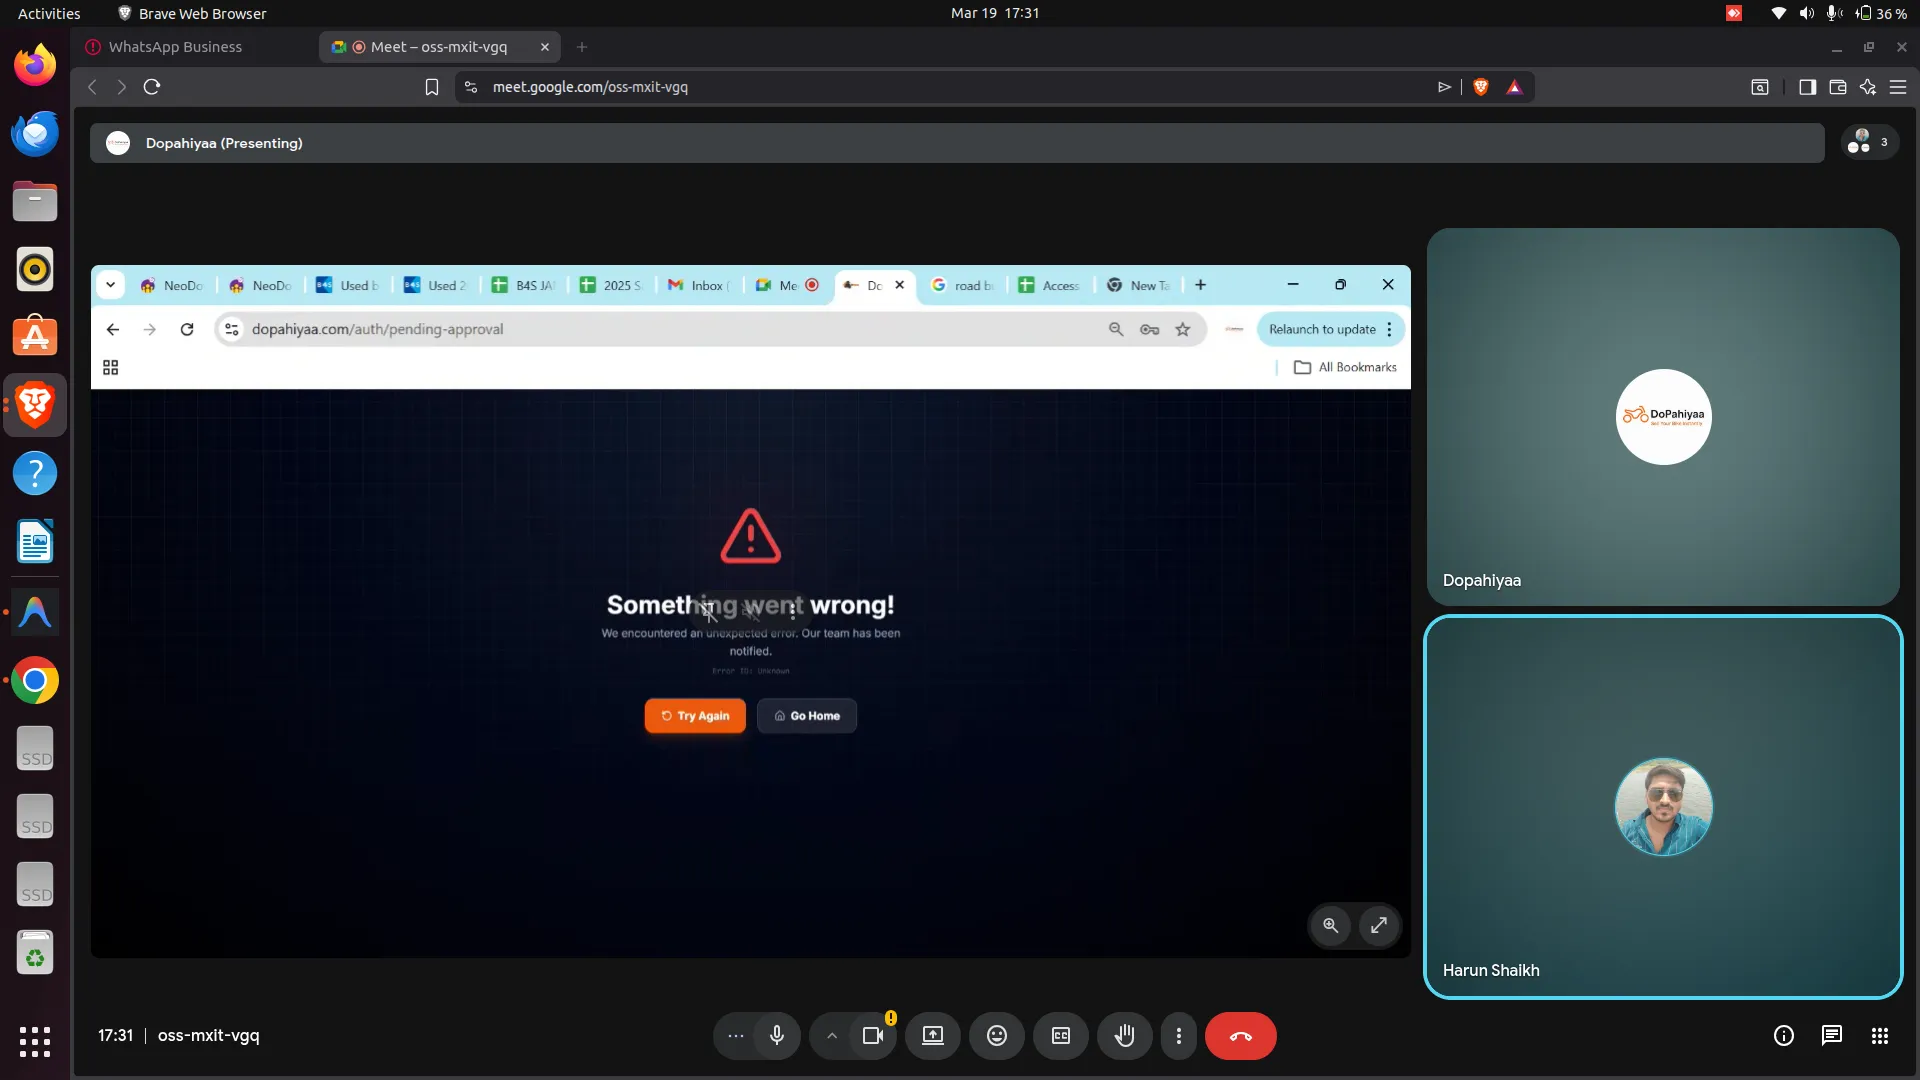1920x1080 pixels.
Task: Click the present now screen share icon
Action: click(932, 1036)
